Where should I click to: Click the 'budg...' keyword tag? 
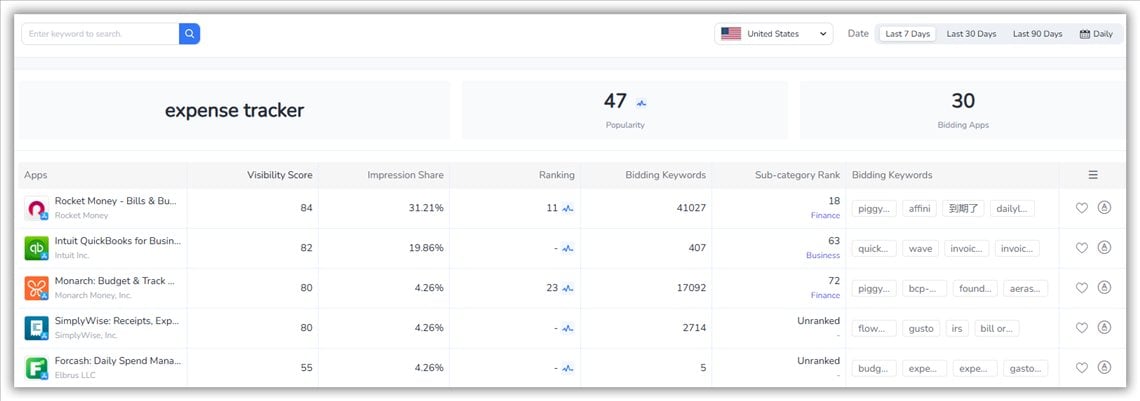(x=874, y=368)
